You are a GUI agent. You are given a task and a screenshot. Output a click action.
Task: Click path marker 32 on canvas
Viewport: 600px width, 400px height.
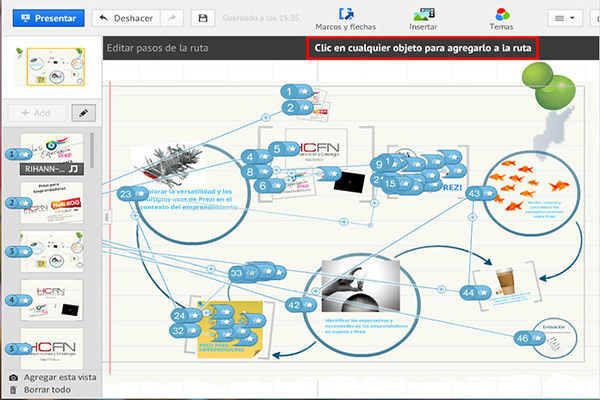click(185, 331)
